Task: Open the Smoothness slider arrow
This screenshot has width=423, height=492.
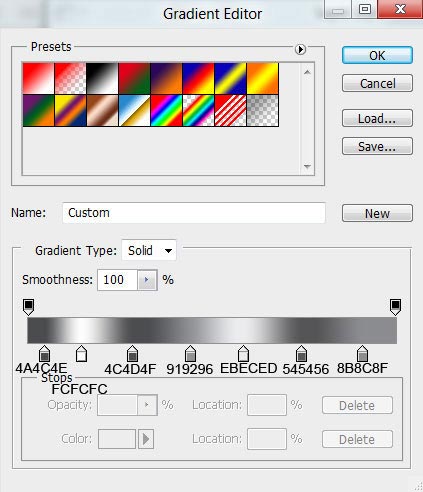Action: point(147,280)
